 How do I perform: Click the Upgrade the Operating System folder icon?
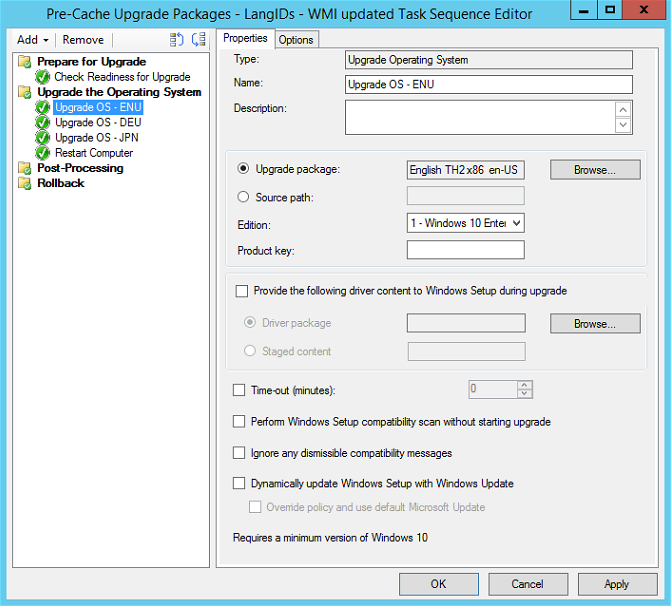25,92
